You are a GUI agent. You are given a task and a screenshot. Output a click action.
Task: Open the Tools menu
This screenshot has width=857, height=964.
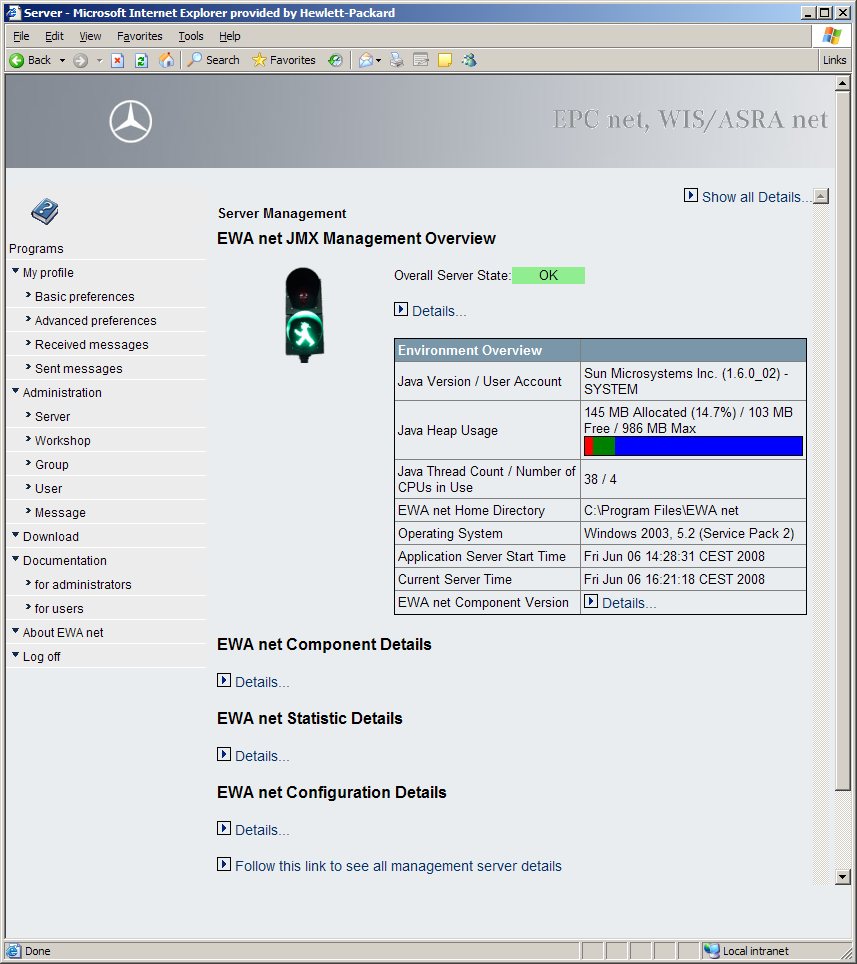pyautogui.click(x=190, y=36)
